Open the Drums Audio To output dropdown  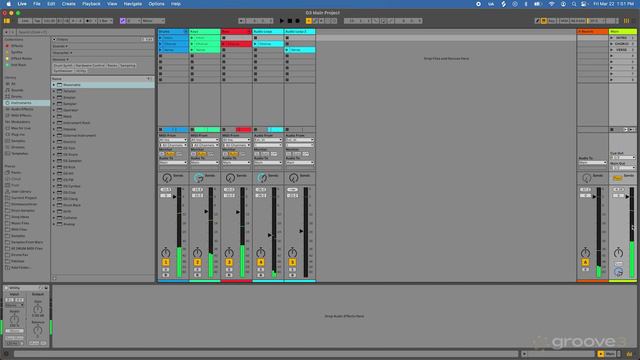coord(173,163)
